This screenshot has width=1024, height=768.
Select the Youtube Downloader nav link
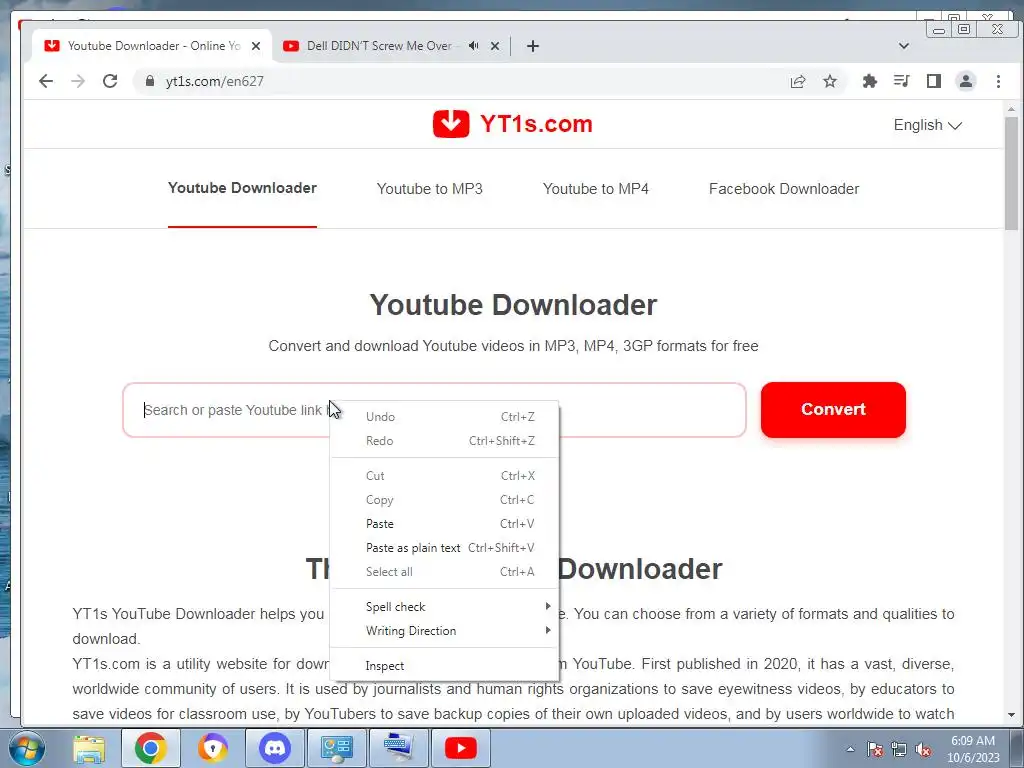coord(242,188)
